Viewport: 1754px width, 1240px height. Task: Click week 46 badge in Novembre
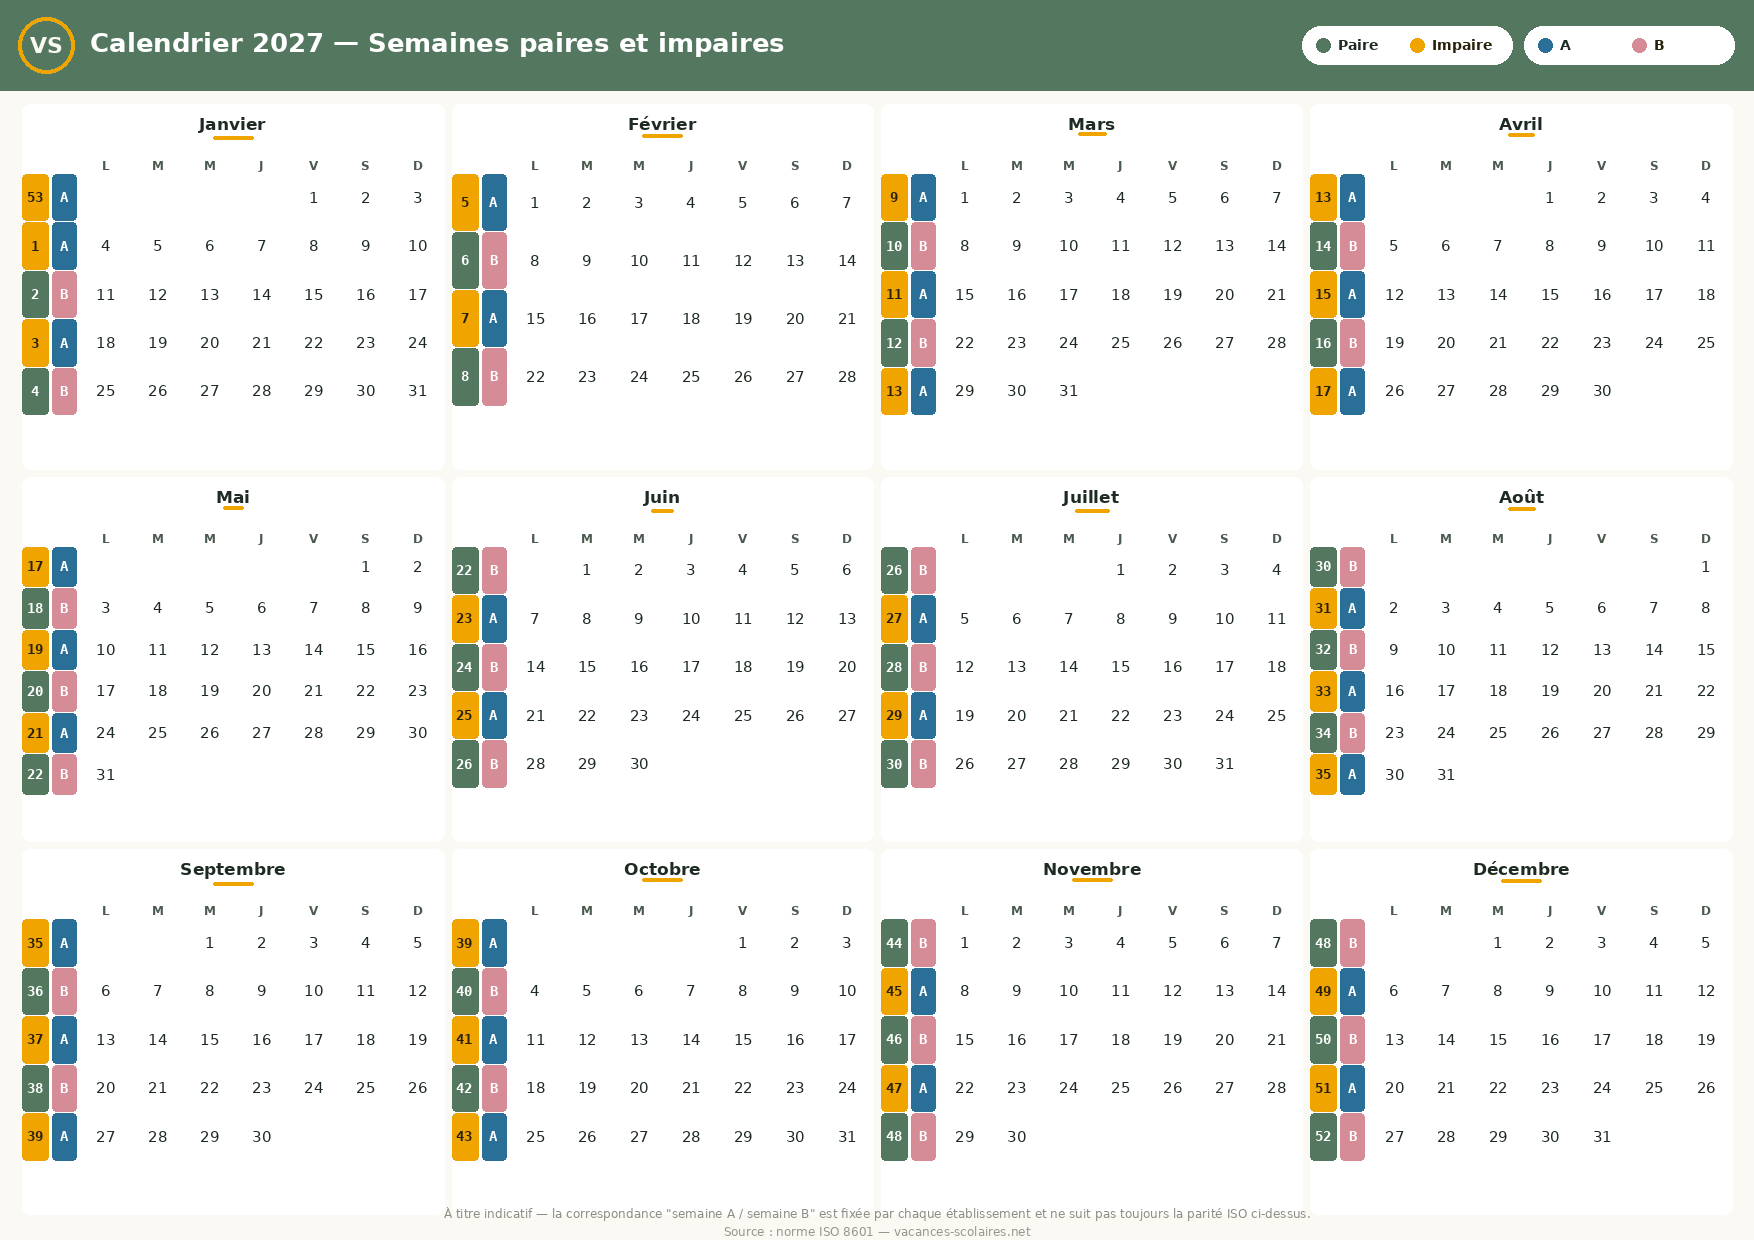894,1040
